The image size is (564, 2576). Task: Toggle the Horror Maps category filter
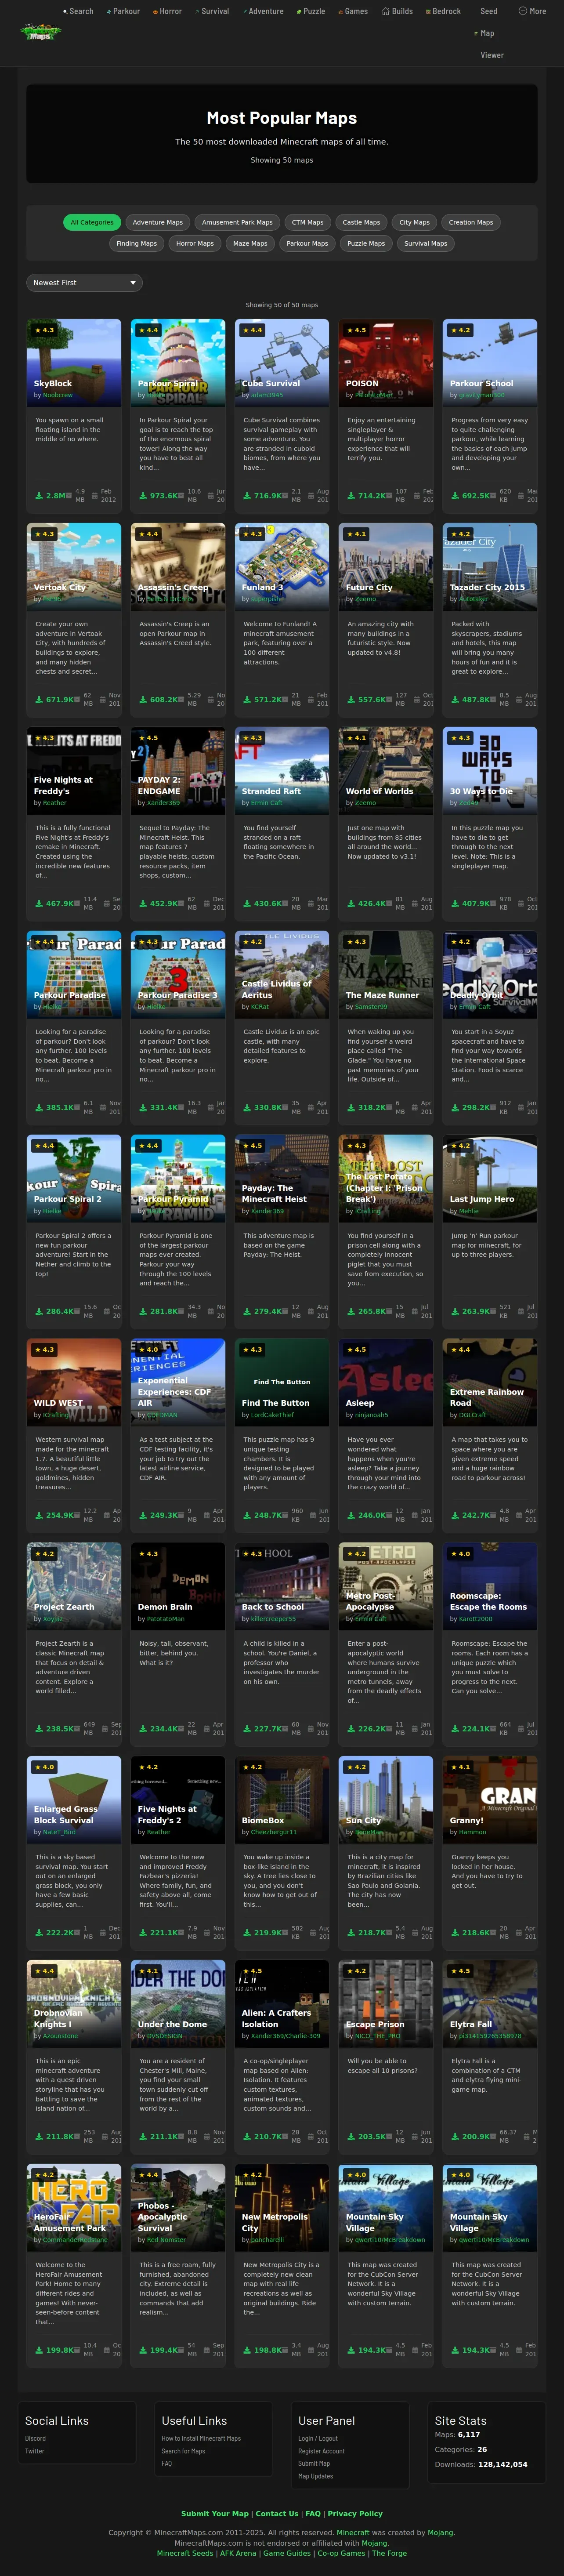pos(195,243)
